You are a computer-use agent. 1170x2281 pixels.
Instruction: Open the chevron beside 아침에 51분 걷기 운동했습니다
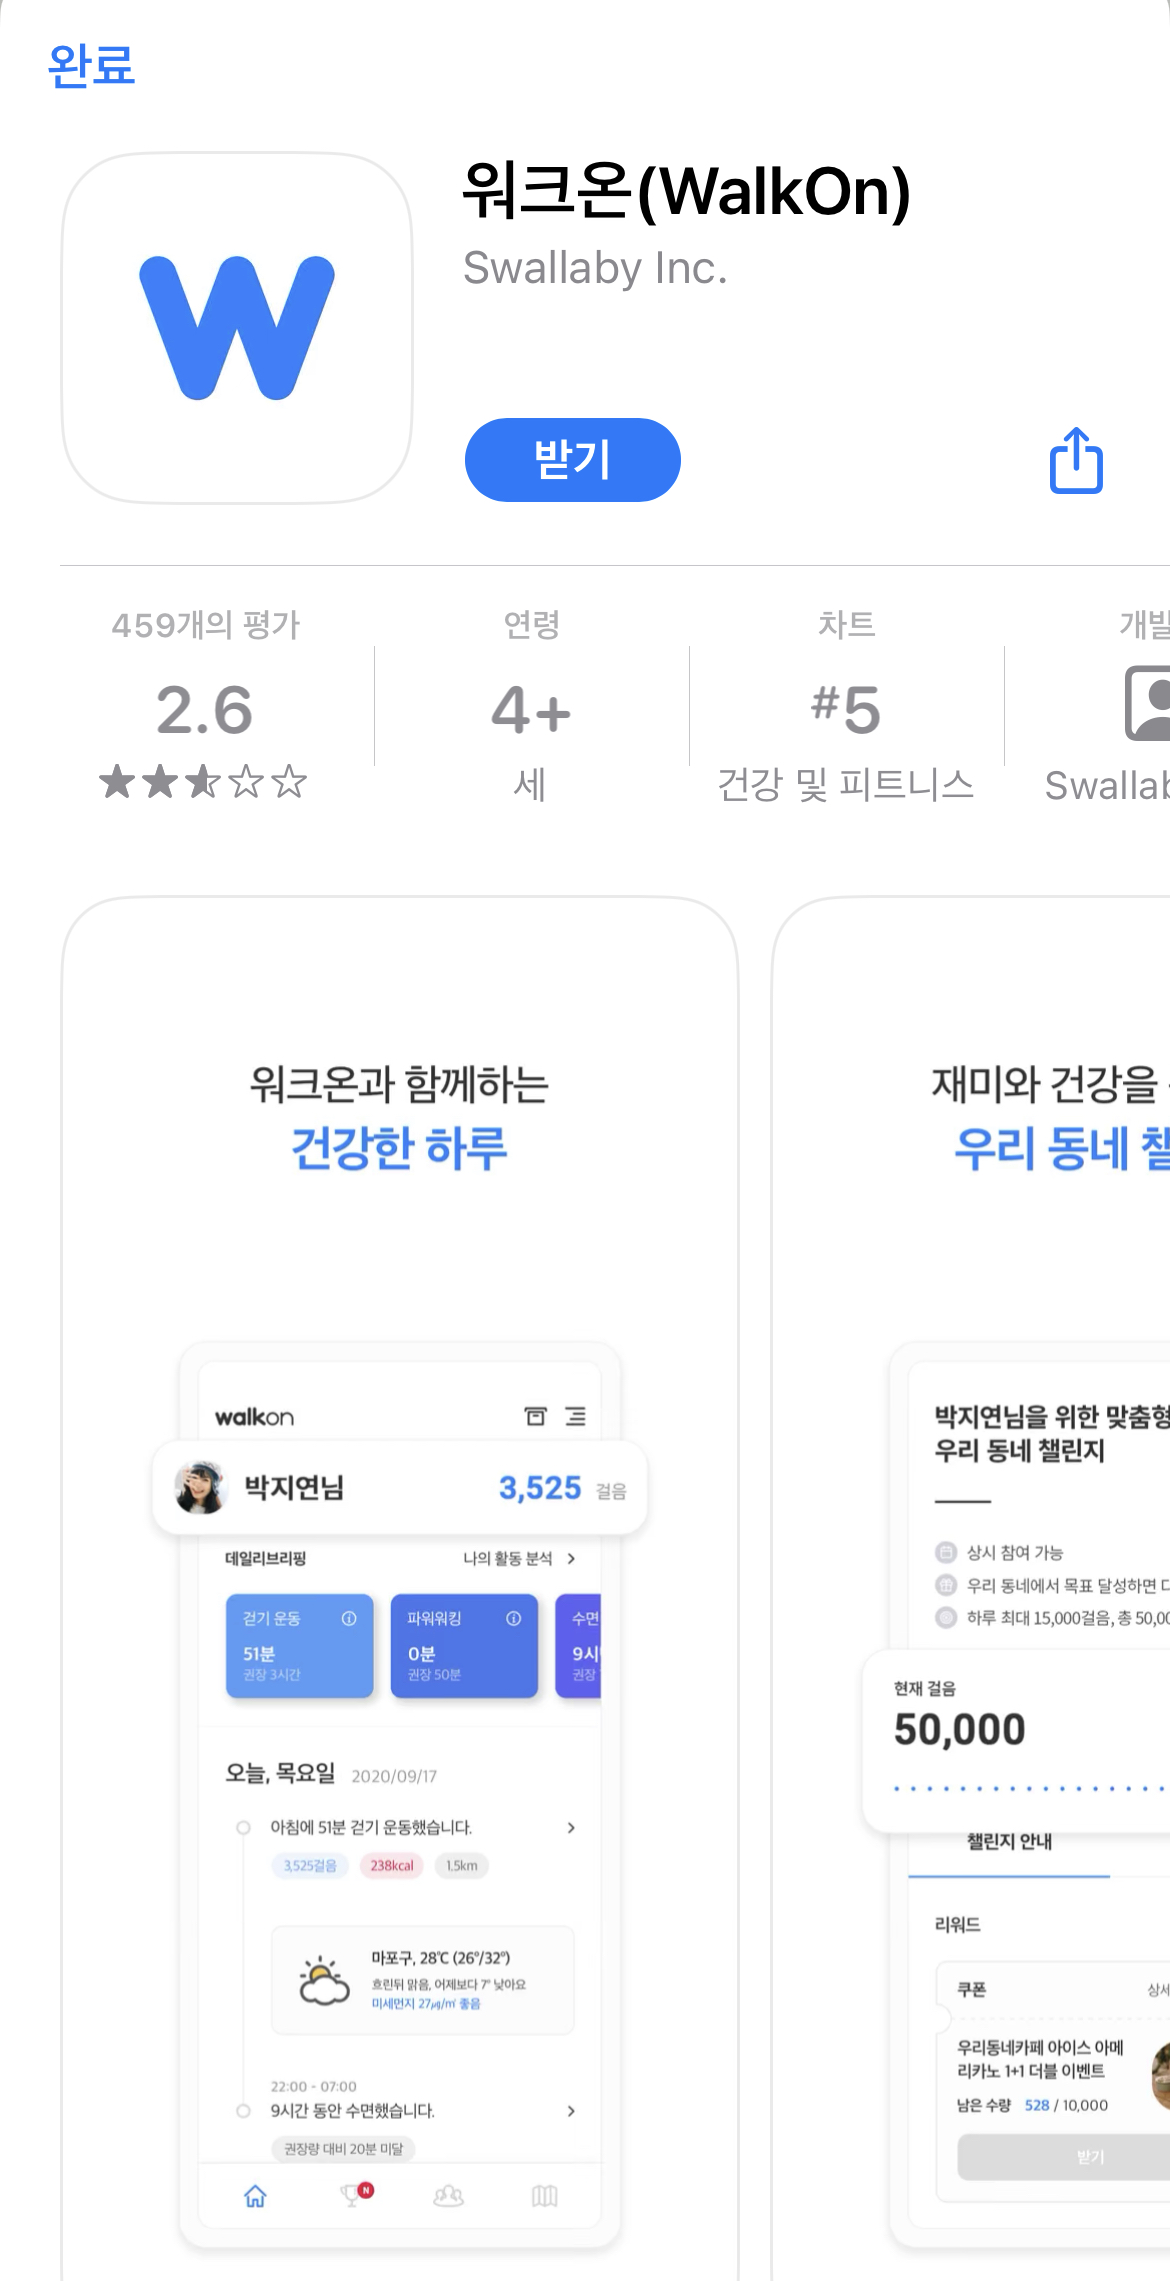click(x=571, y=1827)
